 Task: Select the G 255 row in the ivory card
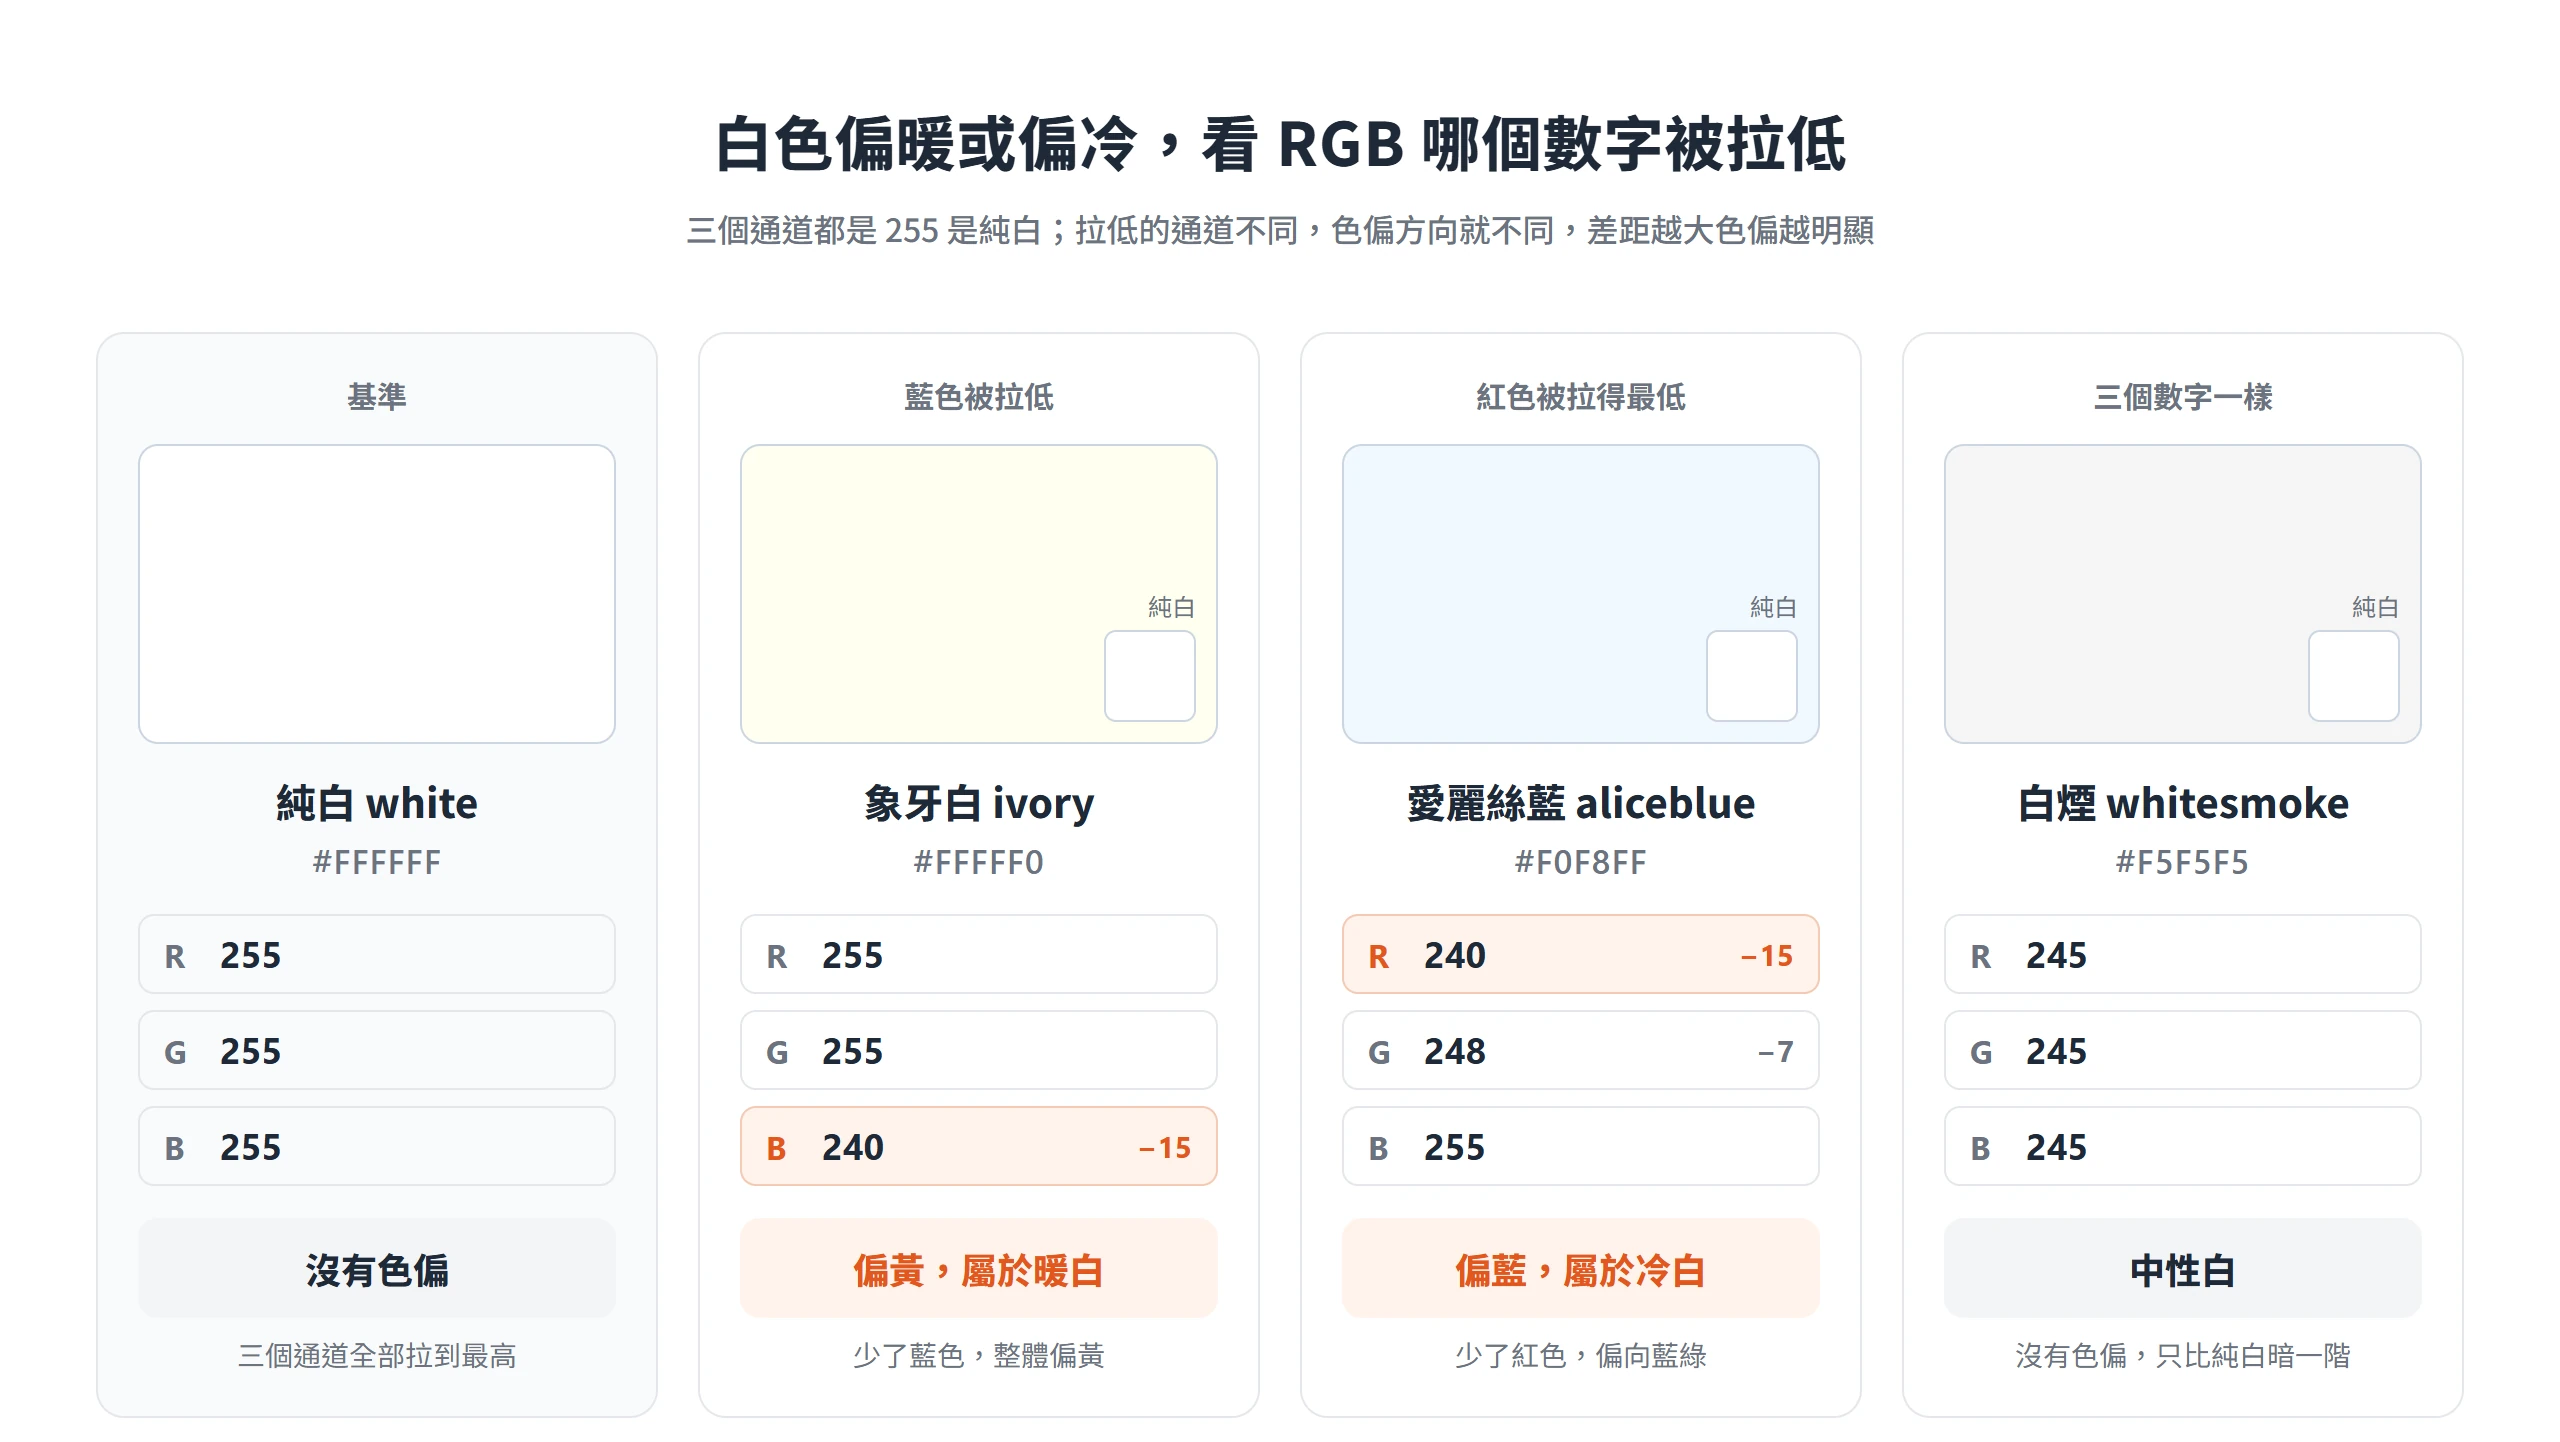click(x=979, y=1050)
